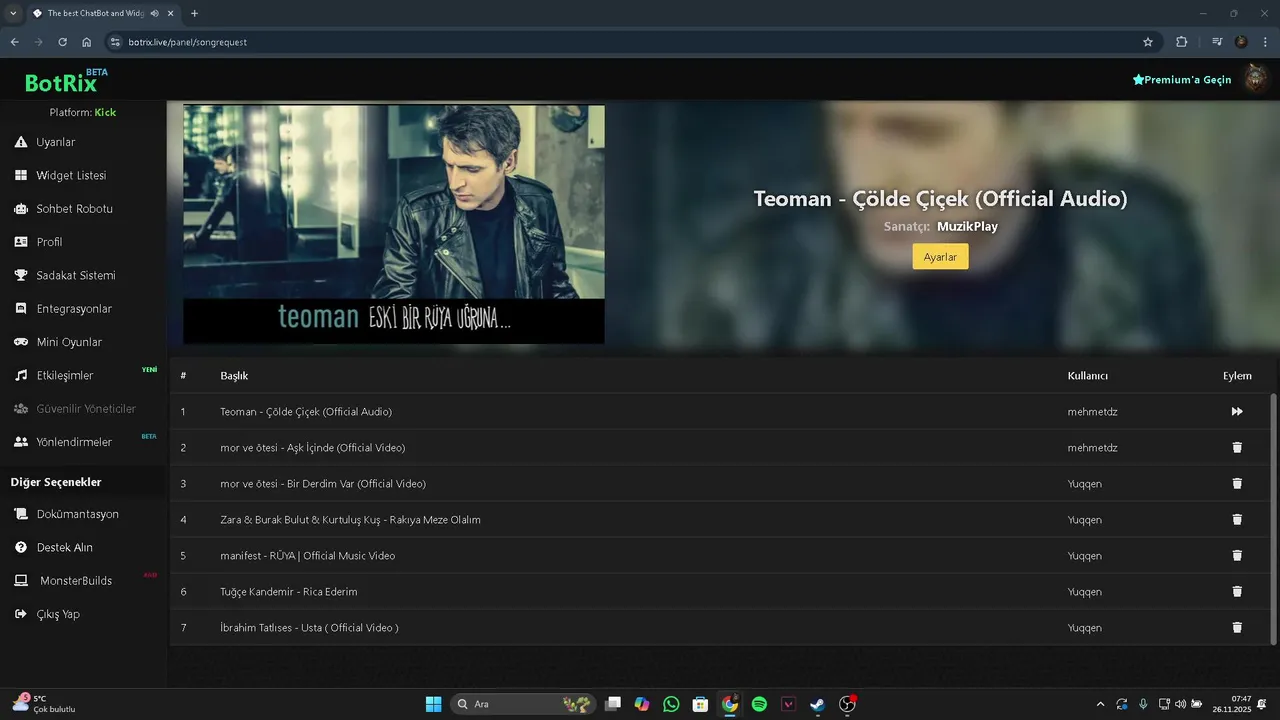Open the user avatar profile menu

1255,78
